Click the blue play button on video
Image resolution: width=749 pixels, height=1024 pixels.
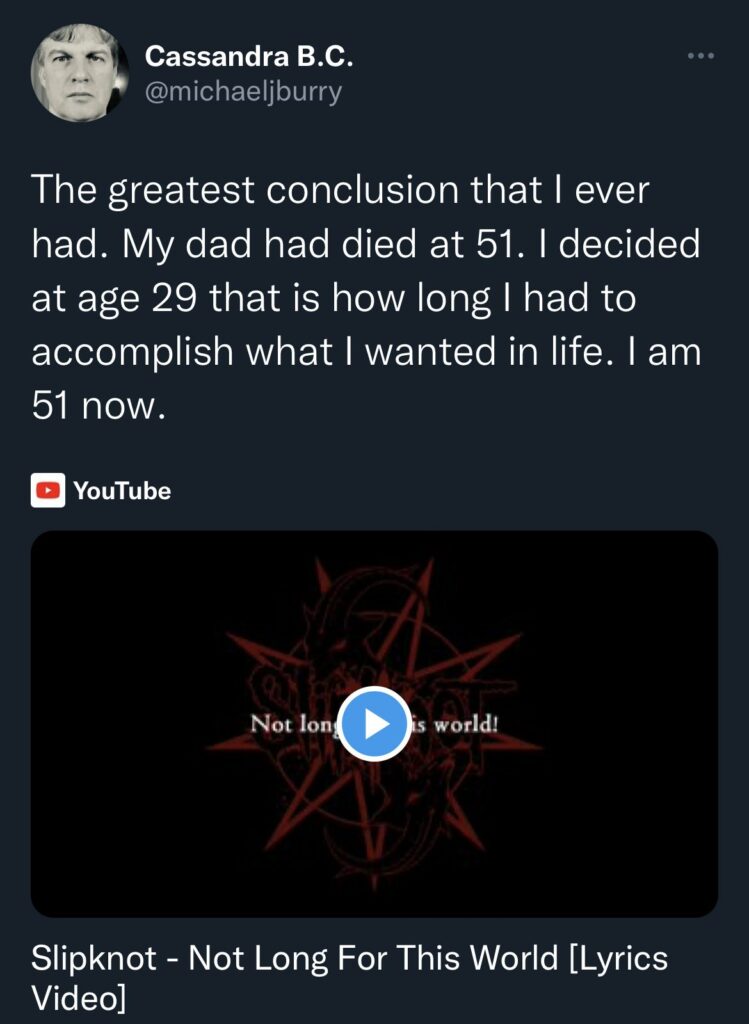pyautogui.click(x=374, y=724)
